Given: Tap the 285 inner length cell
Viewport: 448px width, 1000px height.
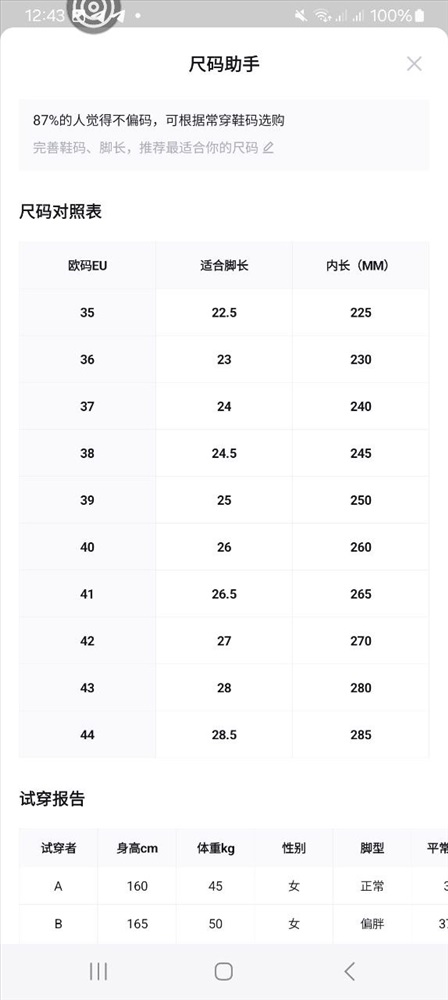Looking at the screenshot, I should click(361, 735).
